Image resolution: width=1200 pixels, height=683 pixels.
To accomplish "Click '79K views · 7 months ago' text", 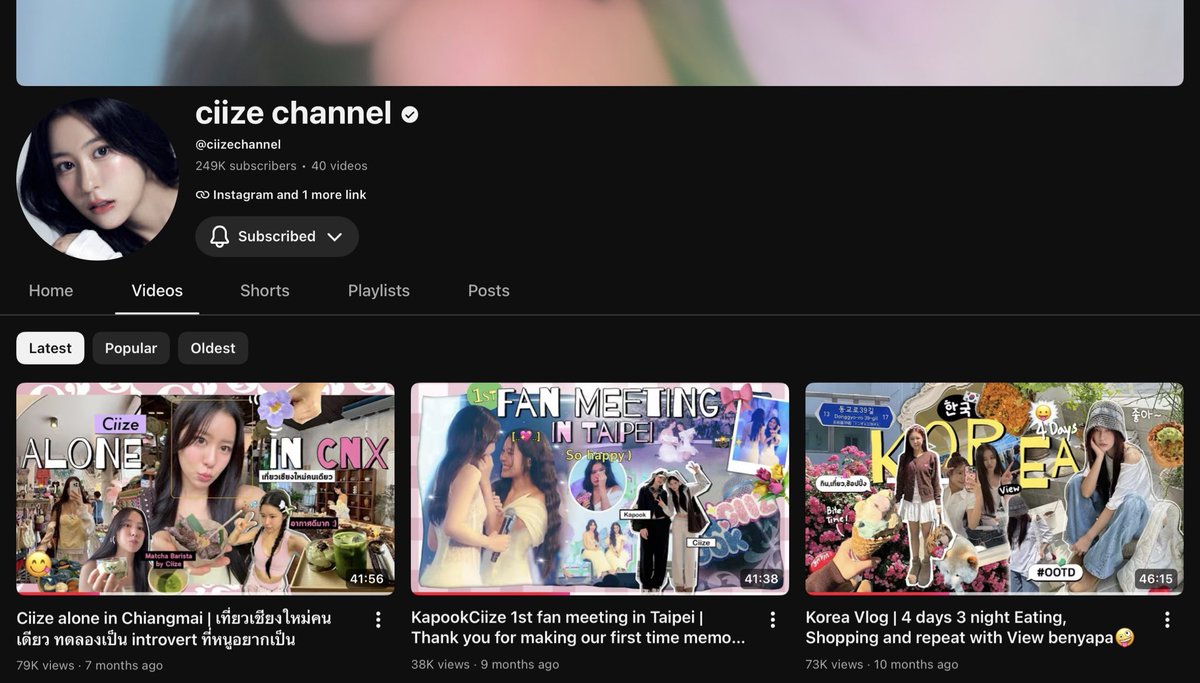I will tap(89, 665).
